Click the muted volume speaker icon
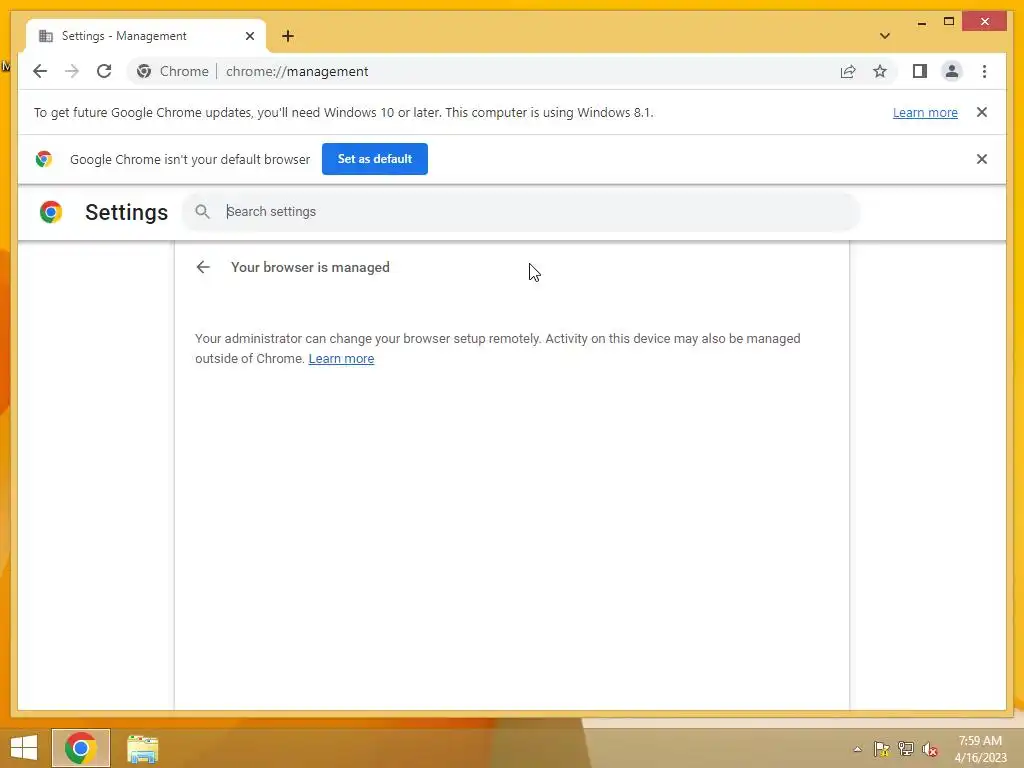The height and width of the screenshot is (768, 1024). 930,749
